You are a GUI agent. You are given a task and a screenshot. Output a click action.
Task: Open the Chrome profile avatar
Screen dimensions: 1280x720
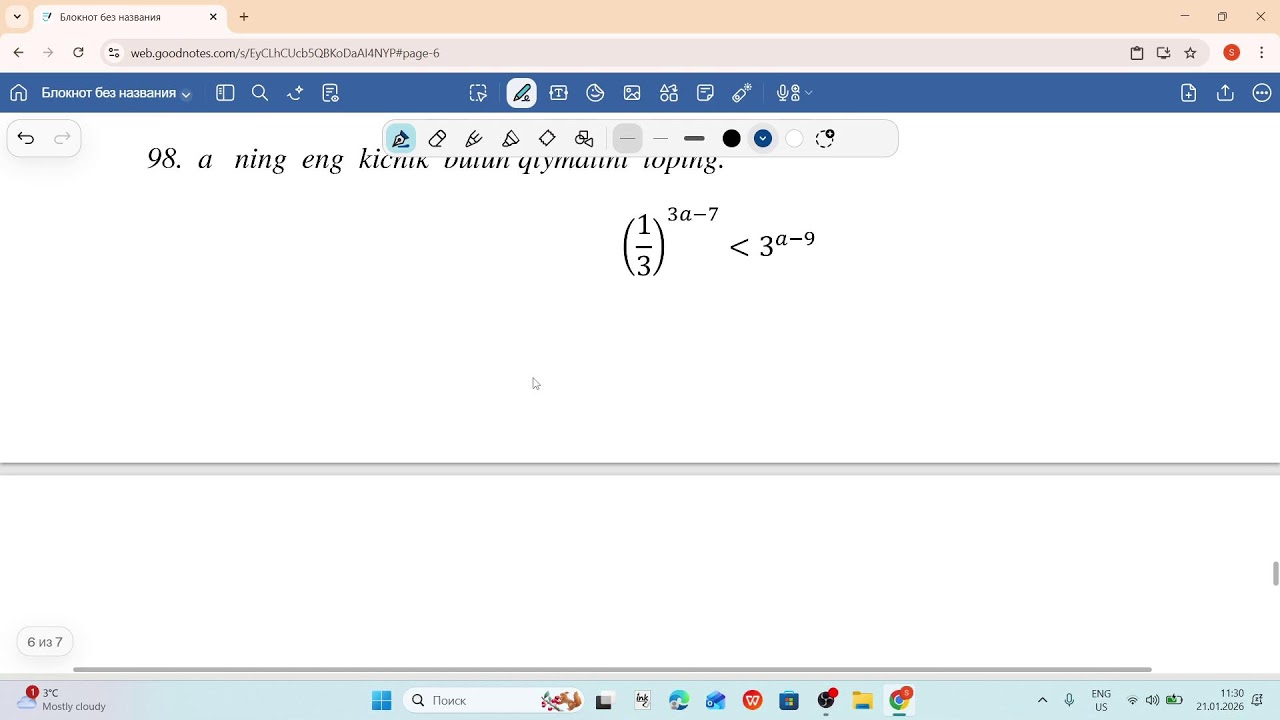click(1231, 53)
